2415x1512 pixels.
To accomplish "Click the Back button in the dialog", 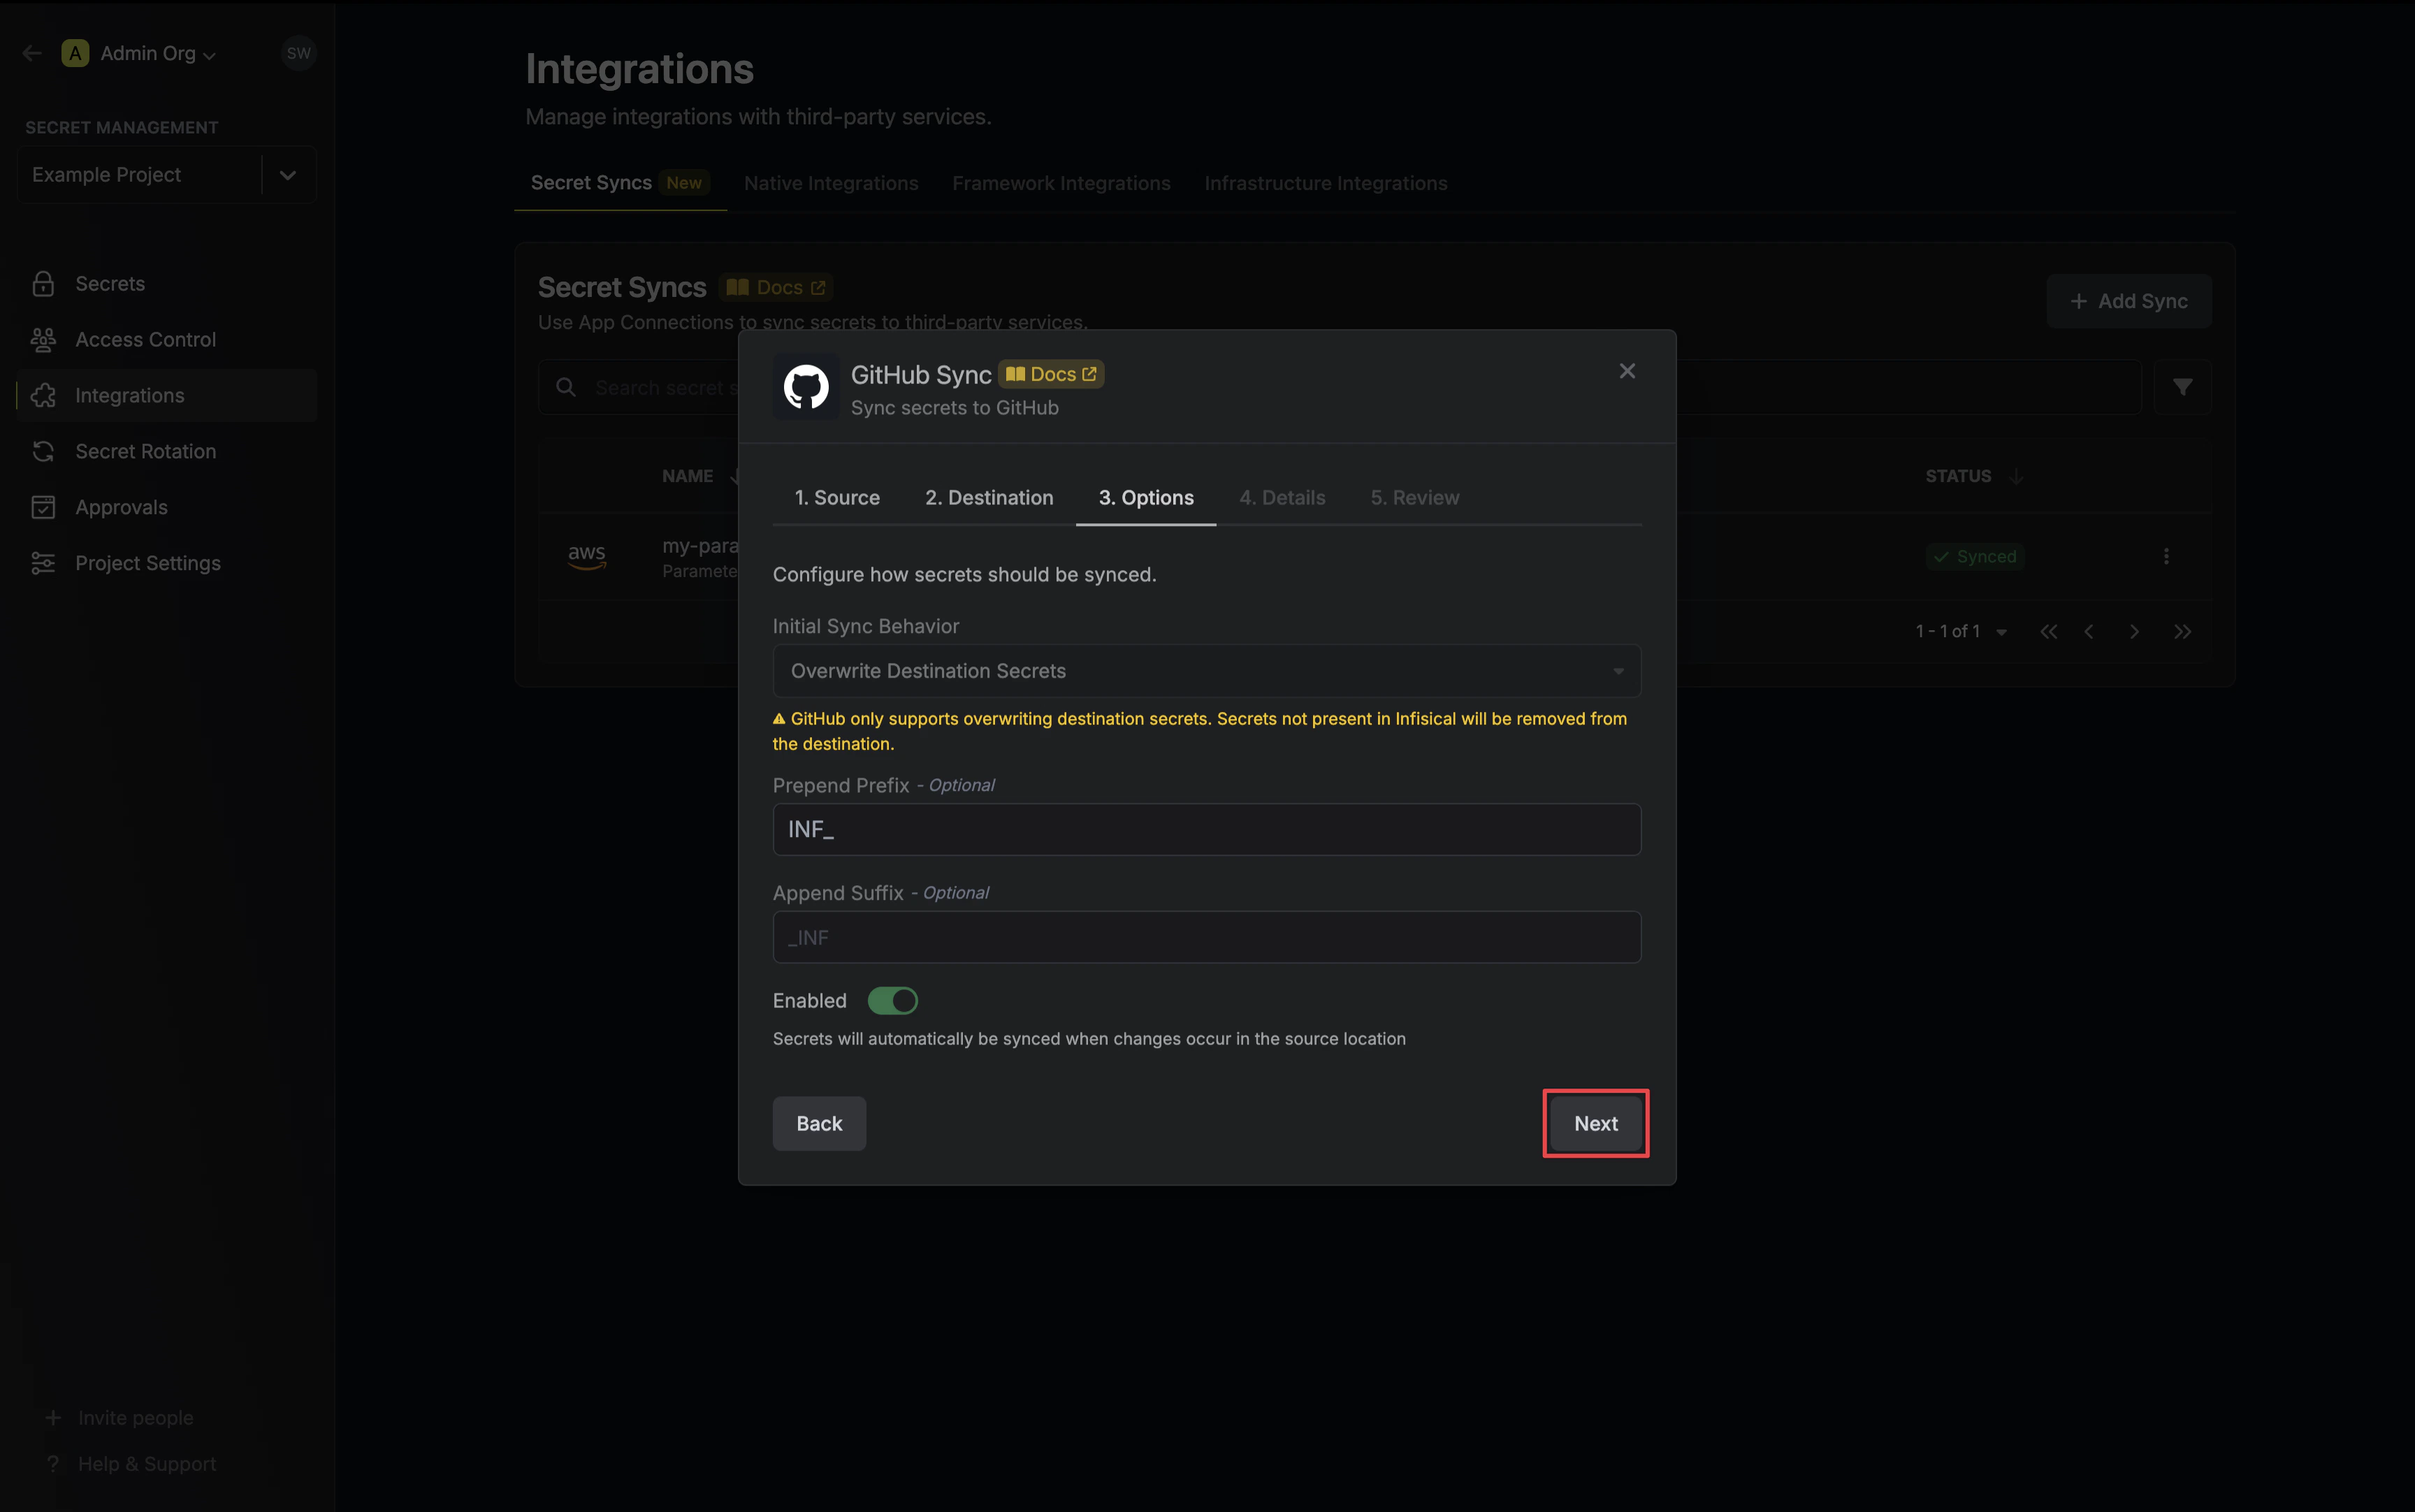I will 819,1123.
